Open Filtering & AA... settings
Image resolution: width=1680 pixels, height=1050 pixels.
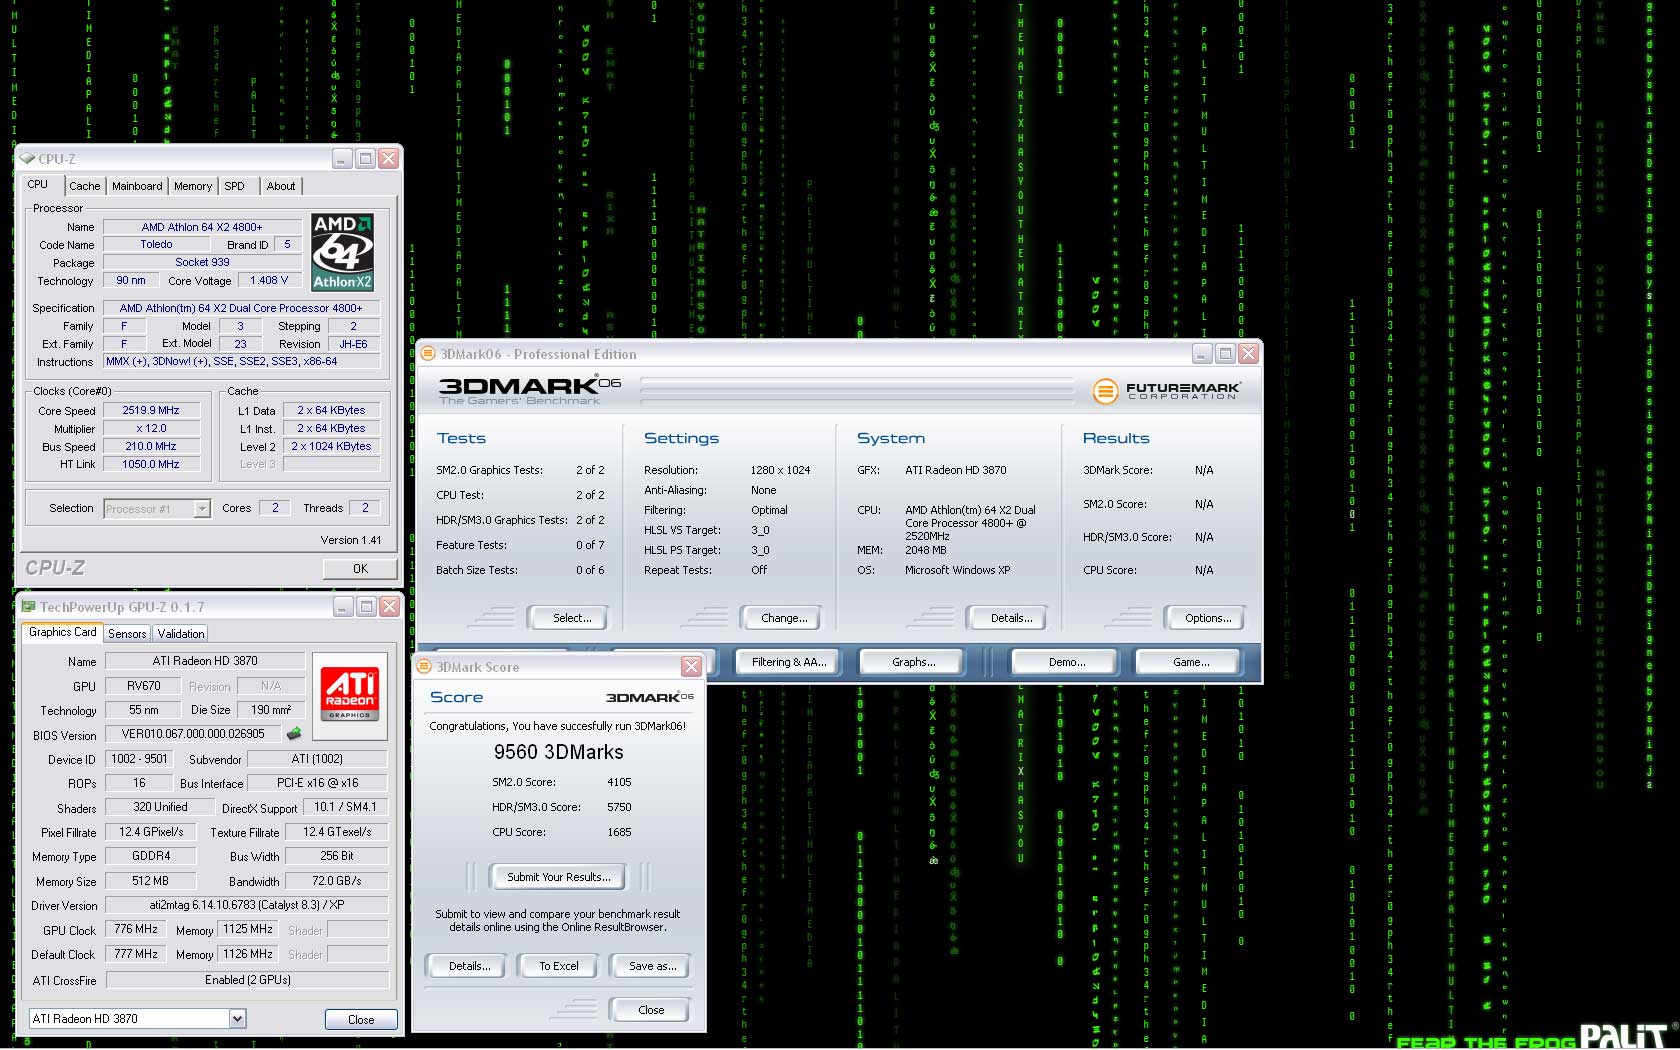click(789, 662)
